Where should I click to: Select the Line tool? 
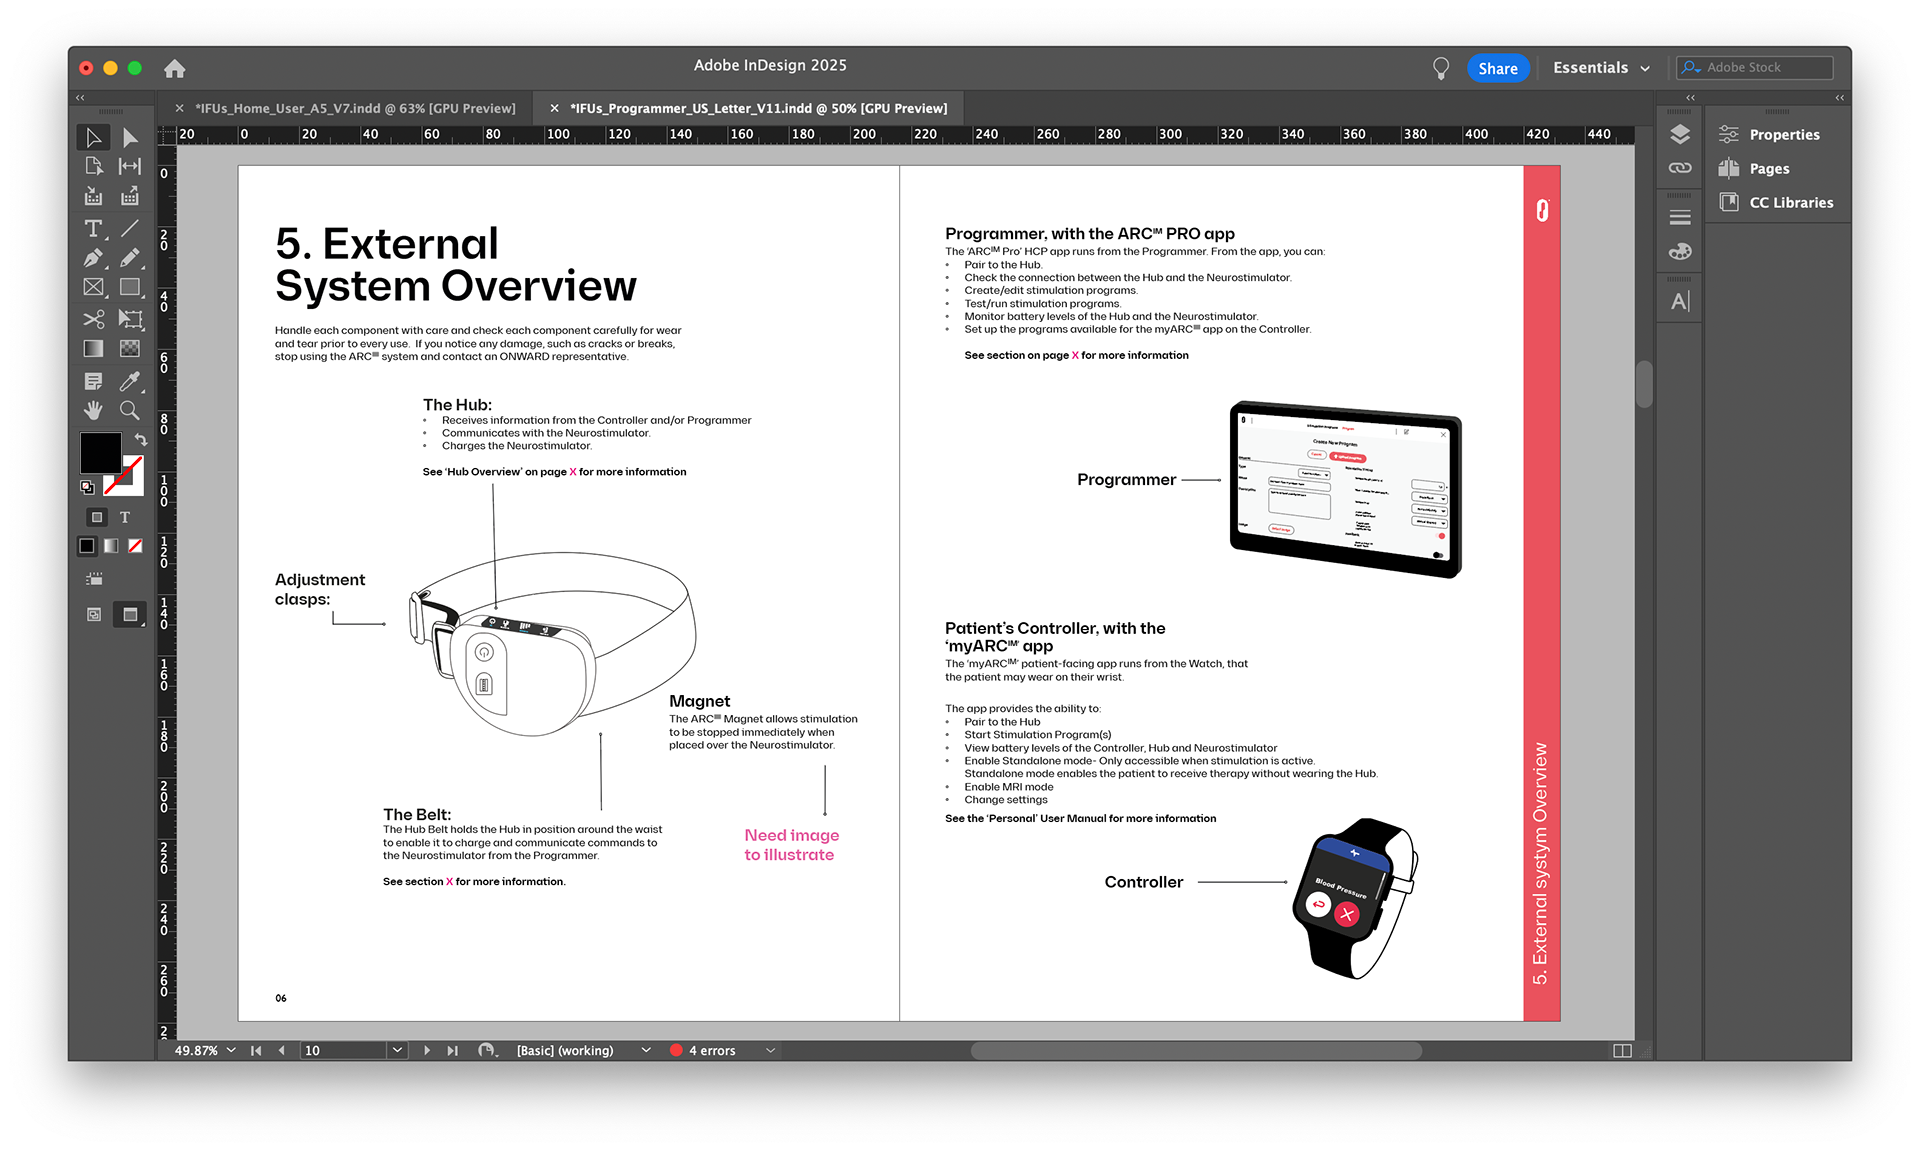[x=130, y=229]
